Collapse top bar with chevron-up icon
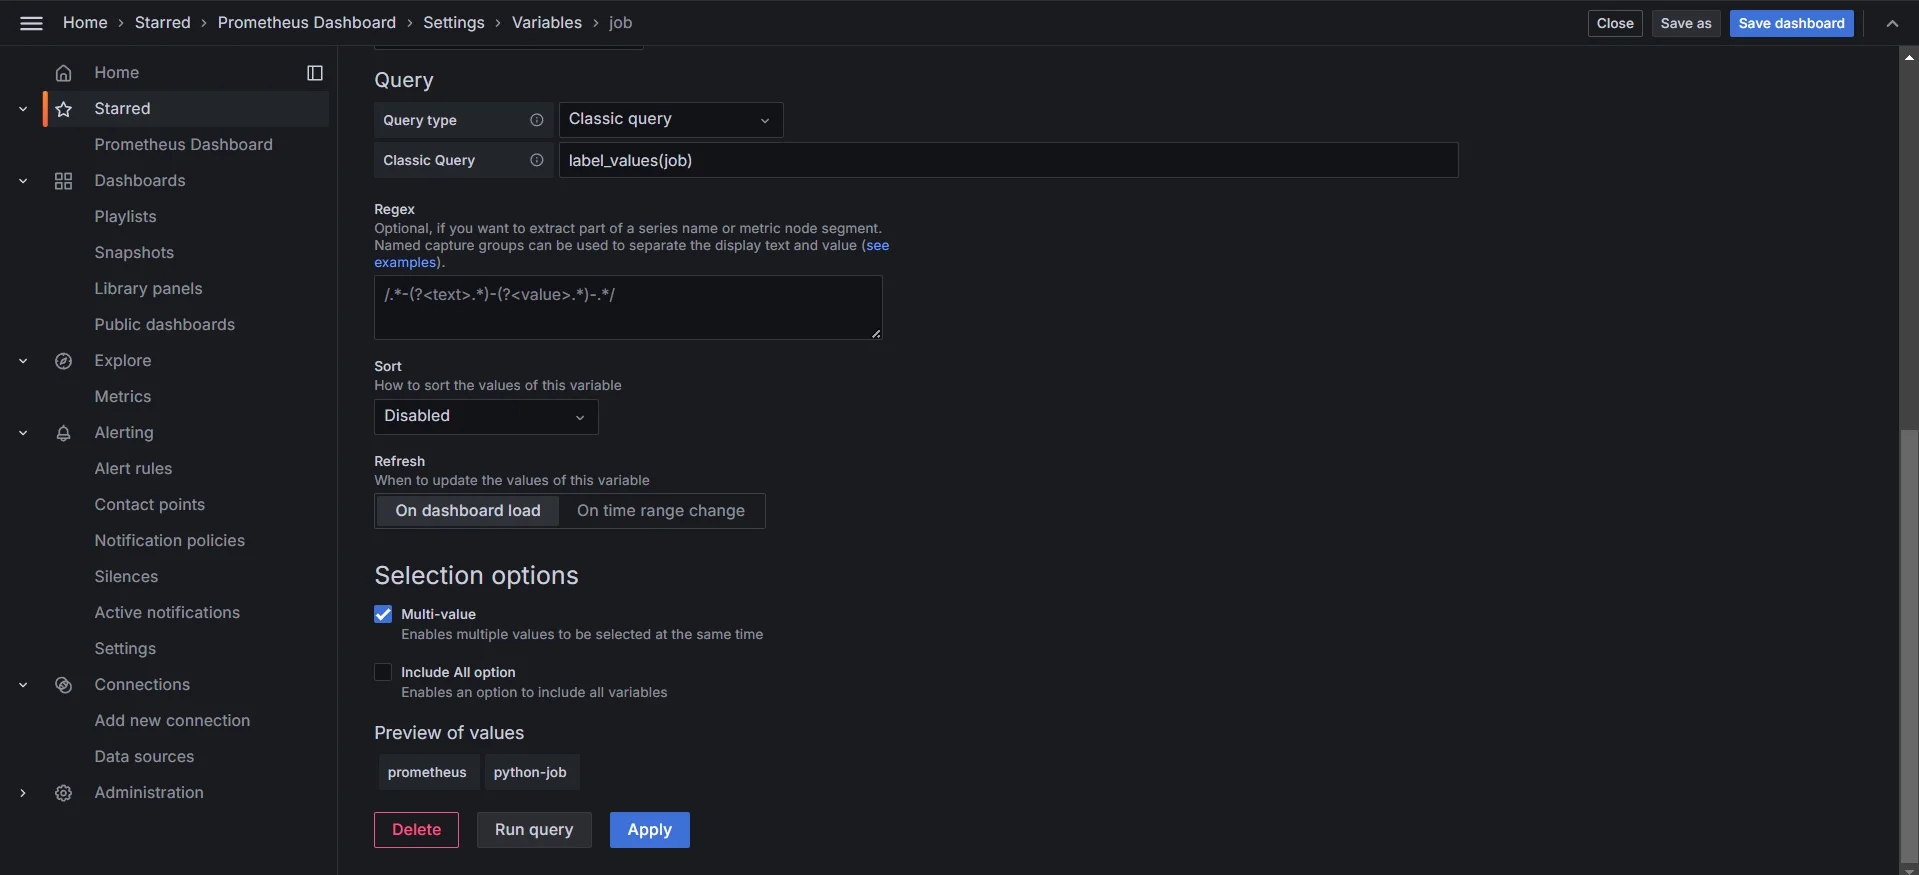This screenshot has width=1919, height=875. pos(1892,23)
